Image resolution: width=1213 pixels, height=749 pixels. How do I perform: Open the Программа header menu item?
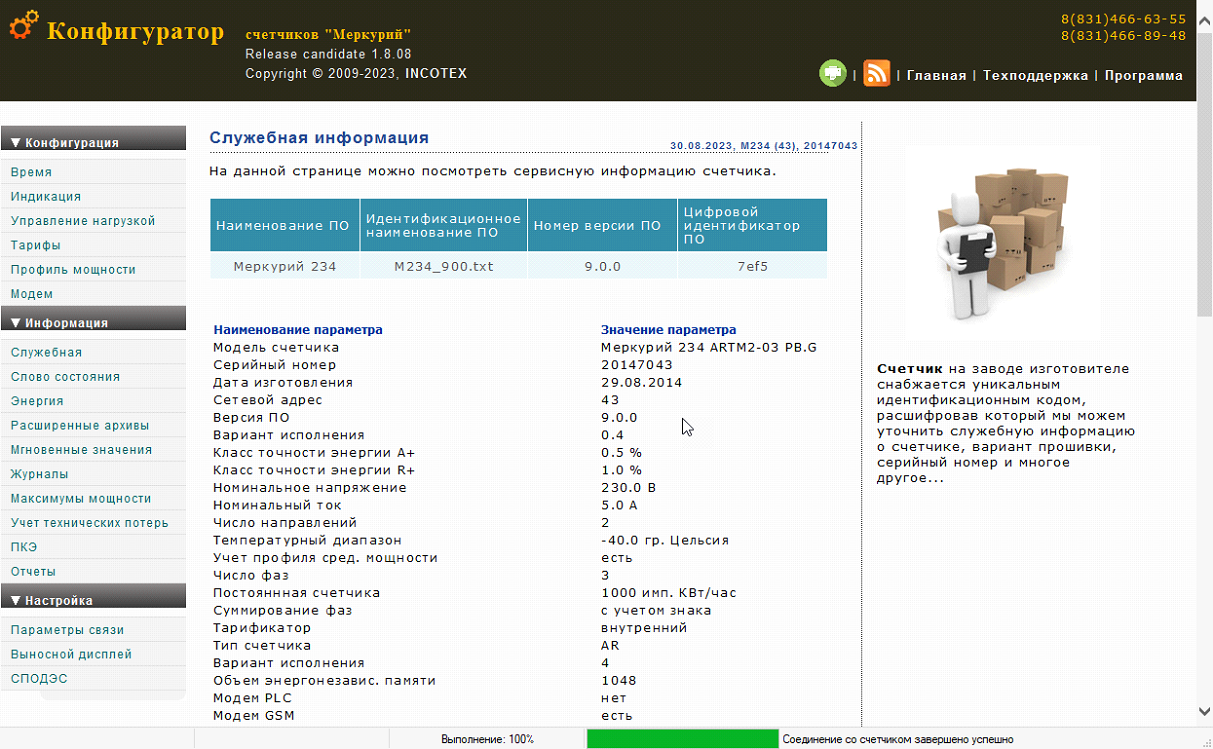[x=1143, y=76]
